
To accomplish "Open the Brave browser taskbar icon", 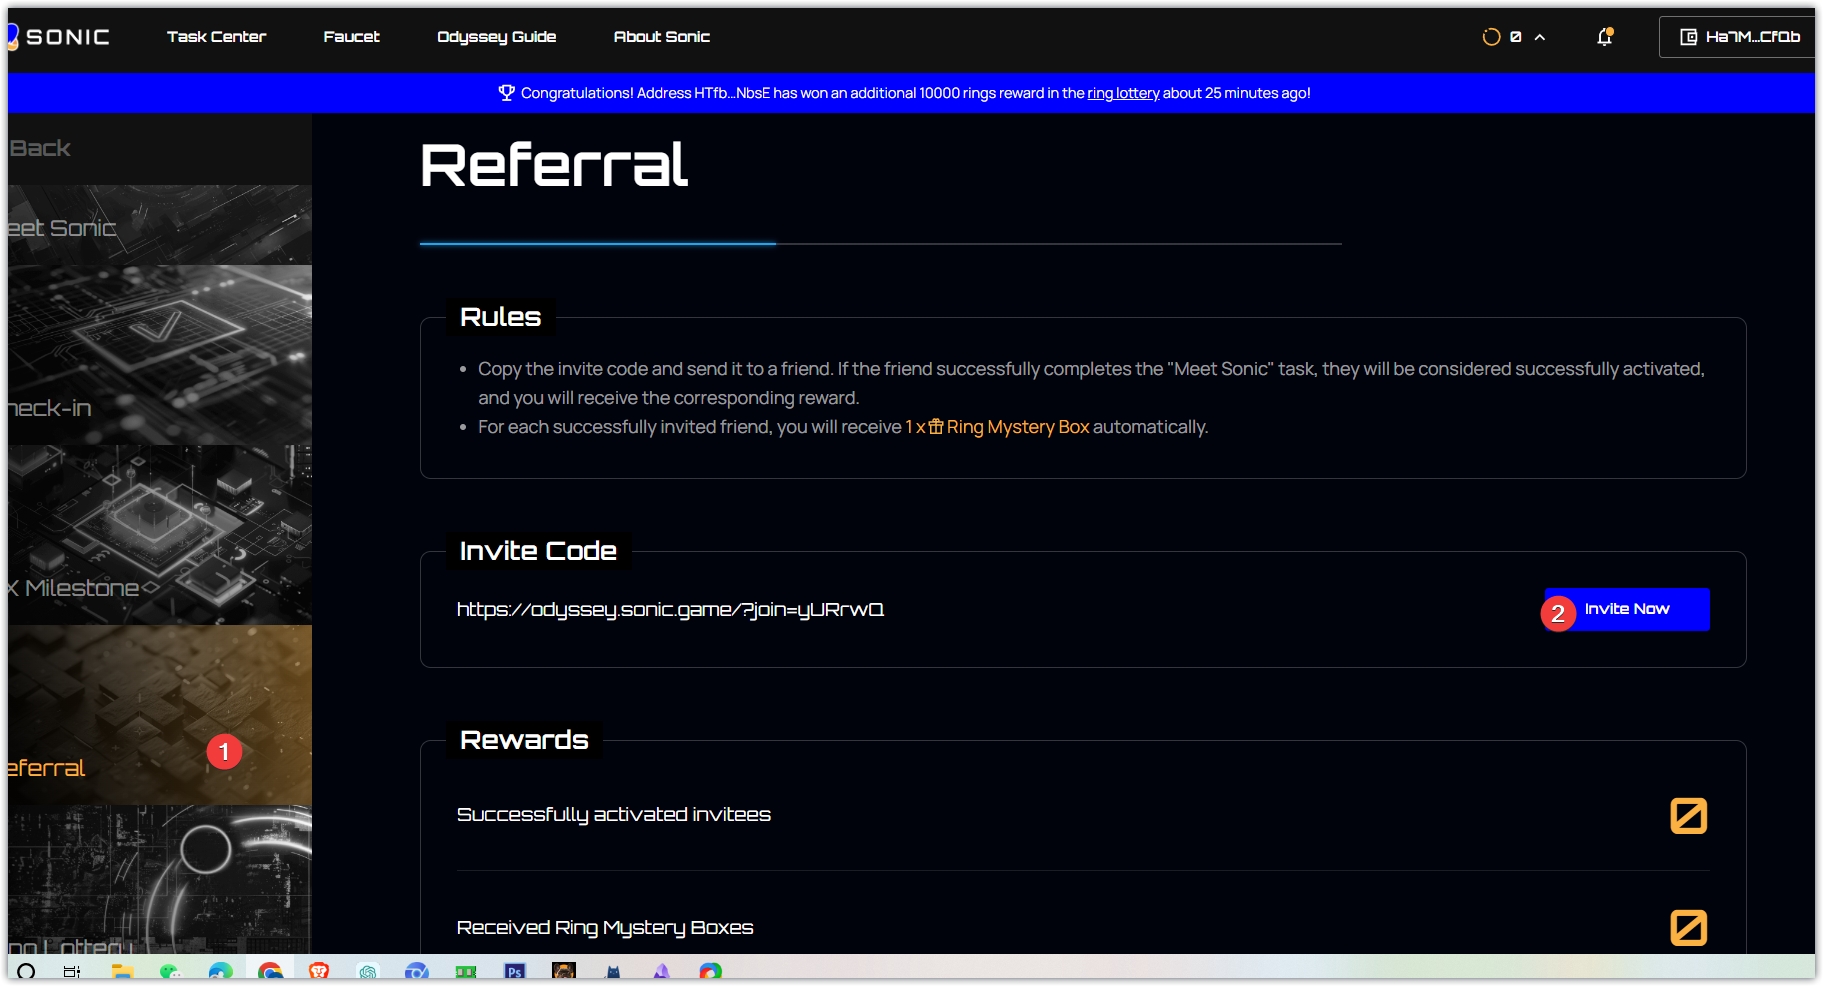I will pos(319,971).
